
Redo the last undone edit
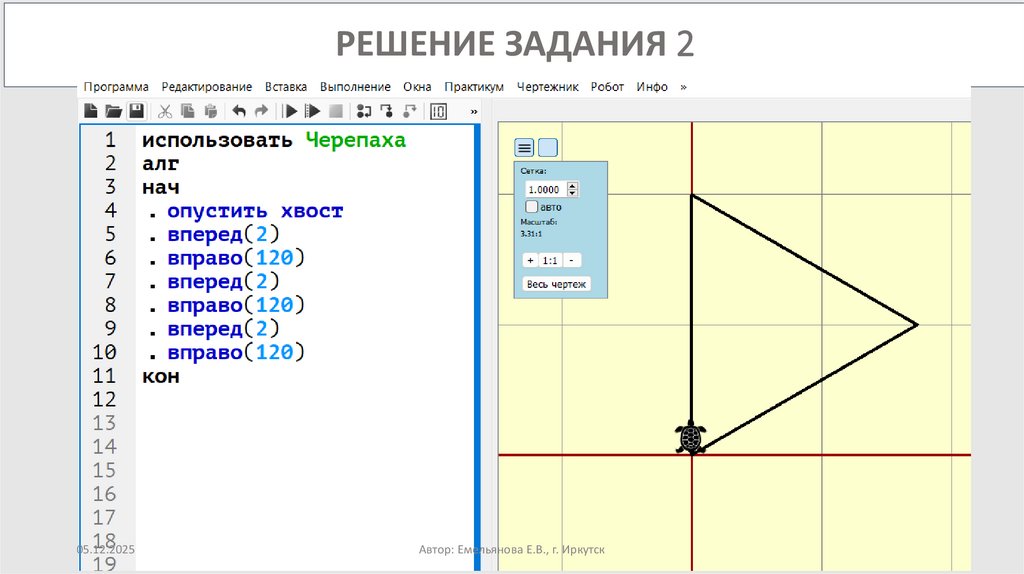261,111
